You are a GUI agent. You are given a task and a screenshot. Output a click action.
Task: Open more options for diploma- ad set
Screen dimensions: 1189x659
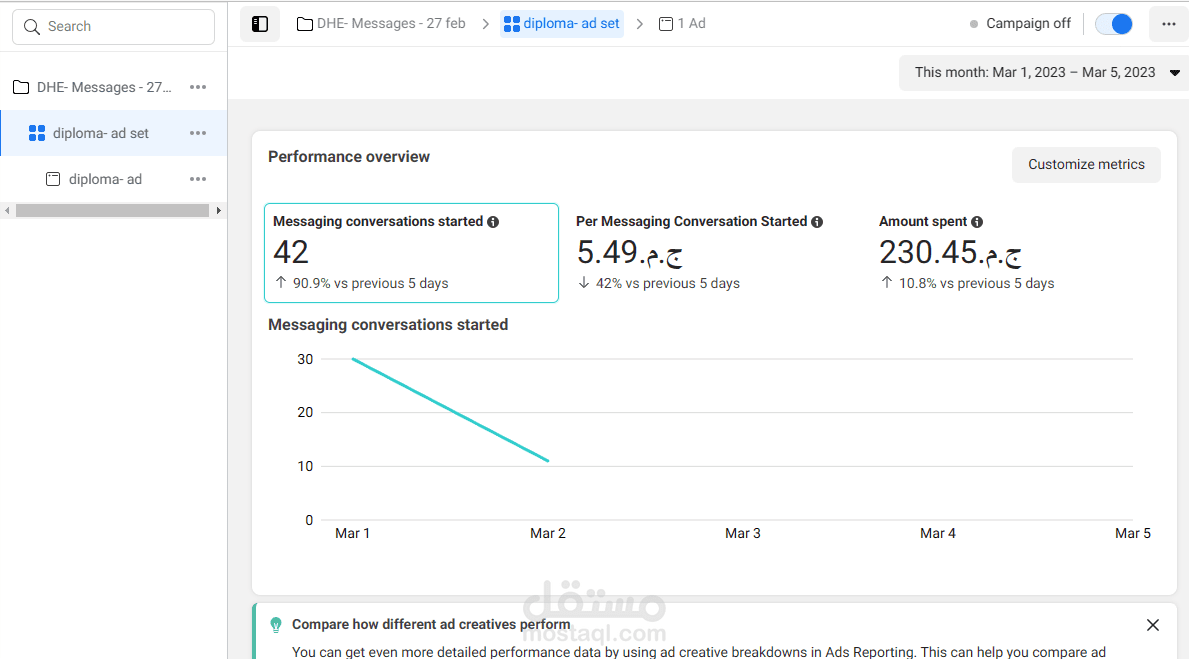click(x=198, y=133)
